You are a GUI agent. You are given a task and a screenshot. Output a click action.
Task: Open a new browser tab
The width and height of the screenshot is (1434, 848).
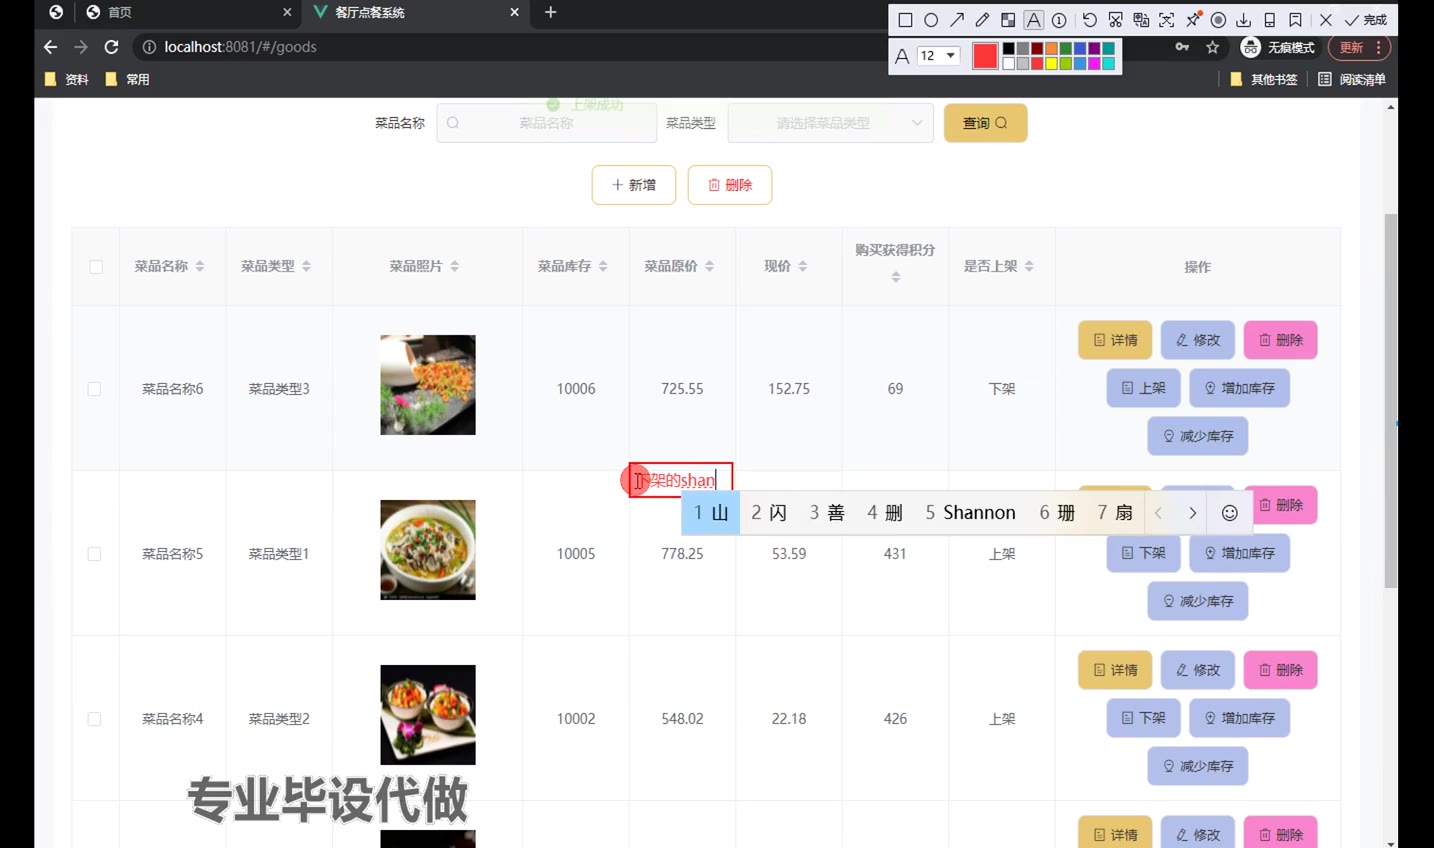coord(550,12)
